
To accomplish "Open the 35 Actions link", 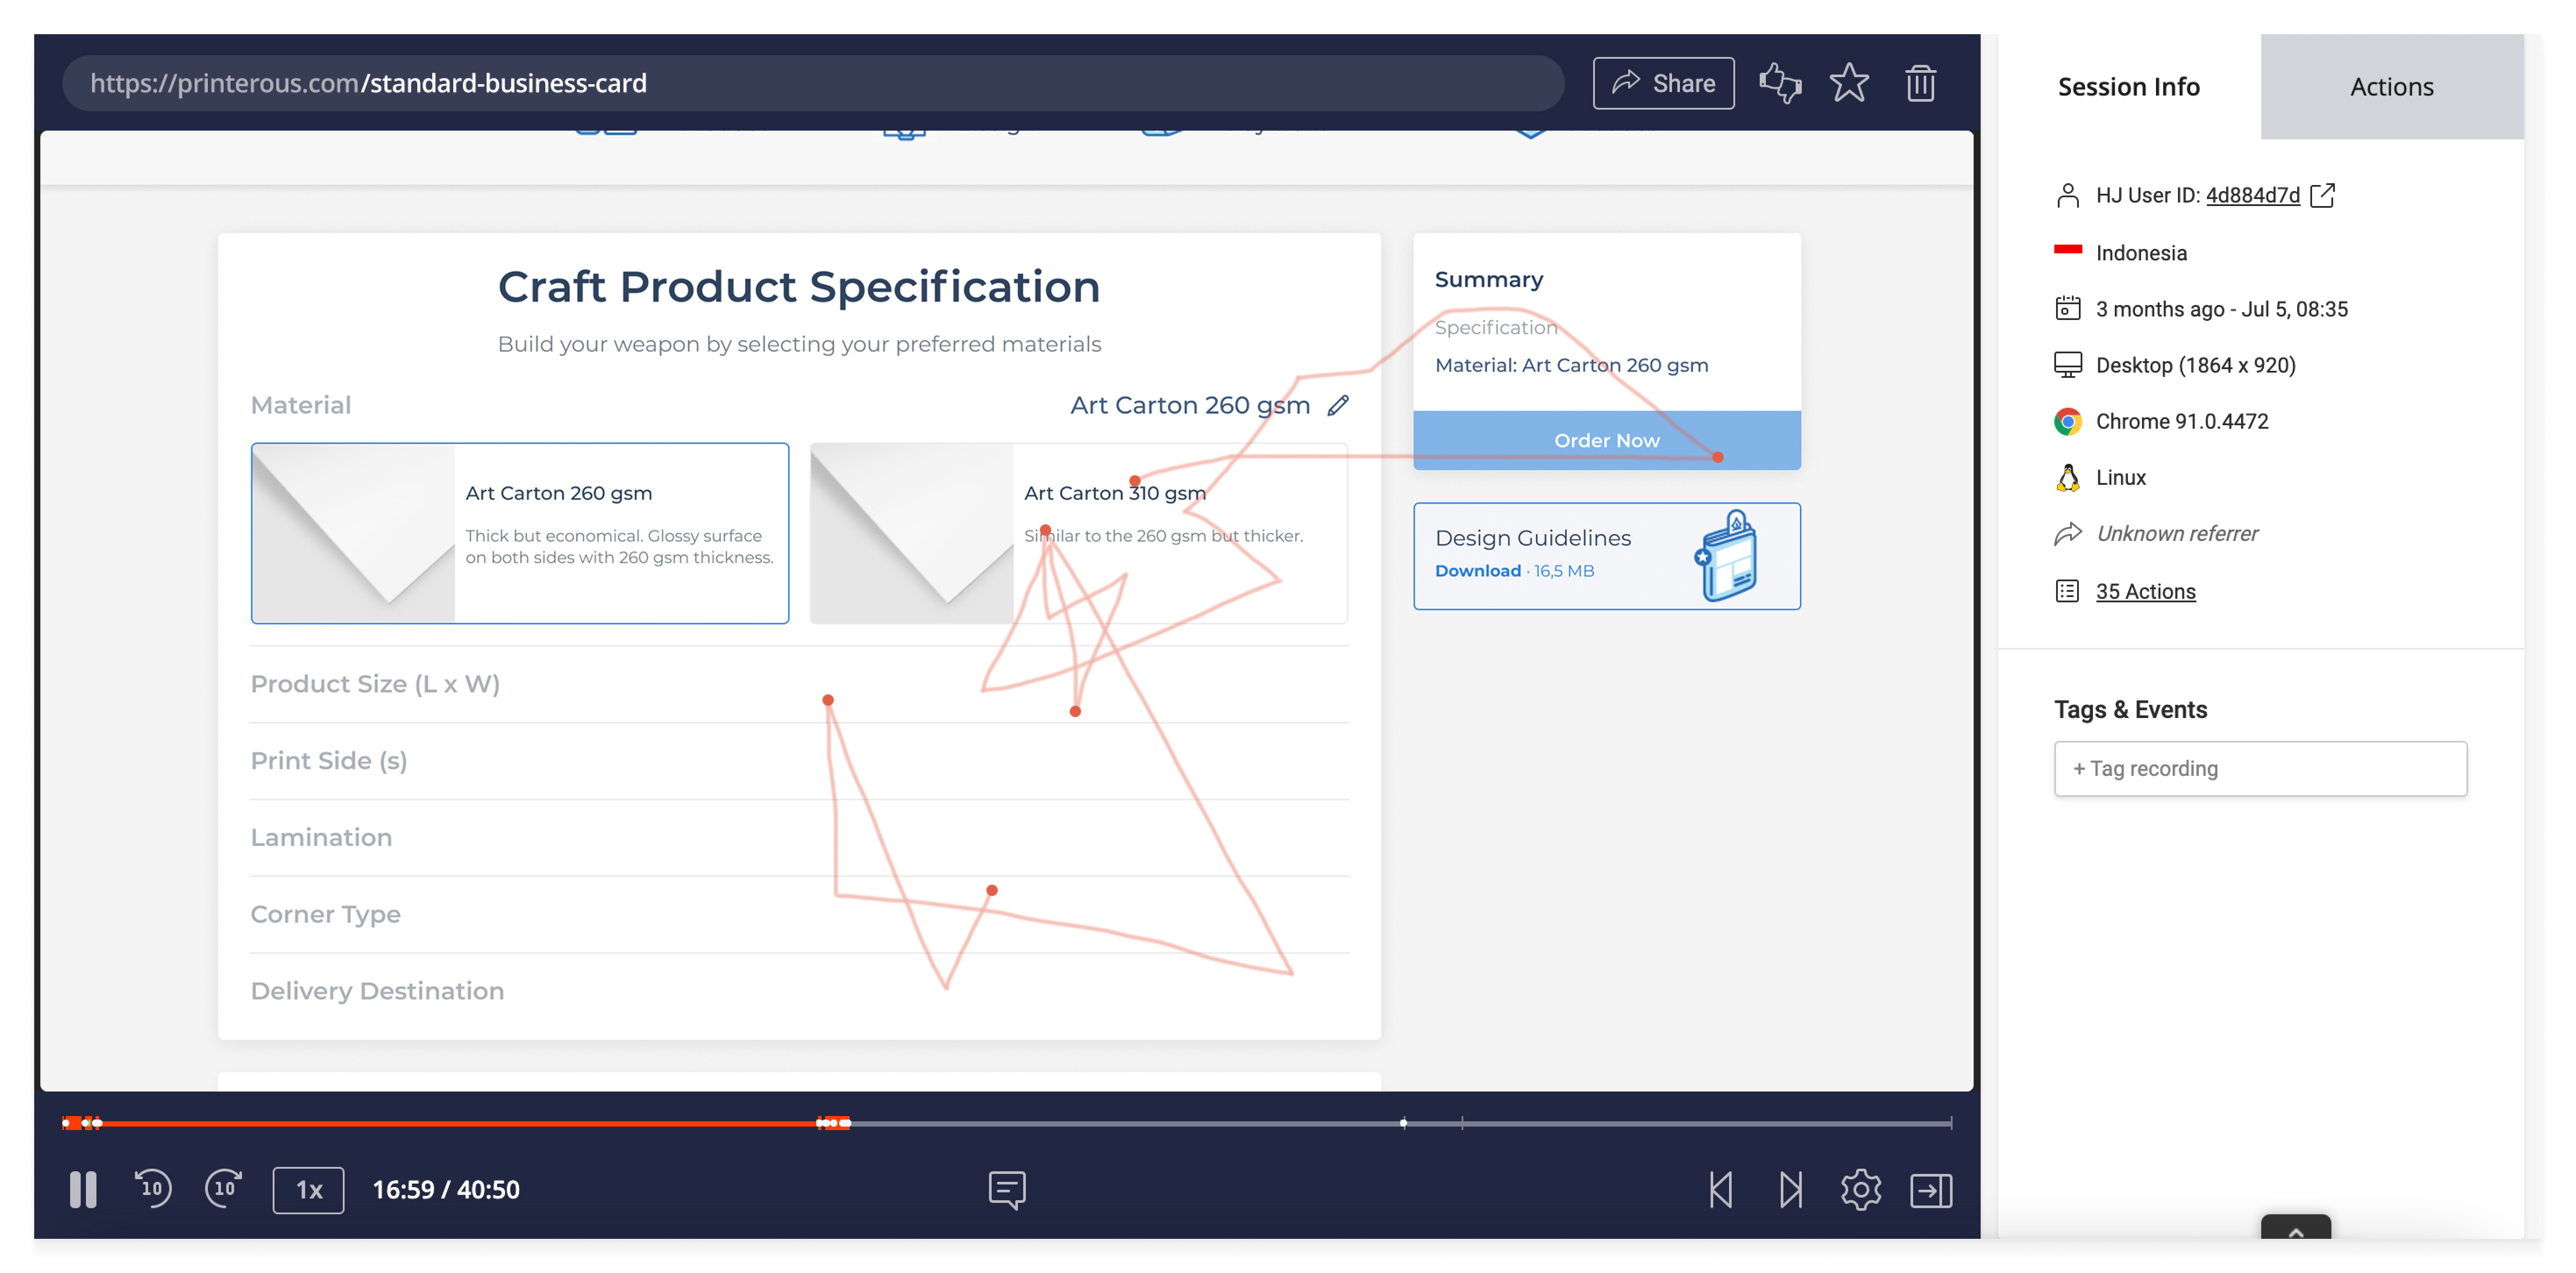I will pos(2145,591).
